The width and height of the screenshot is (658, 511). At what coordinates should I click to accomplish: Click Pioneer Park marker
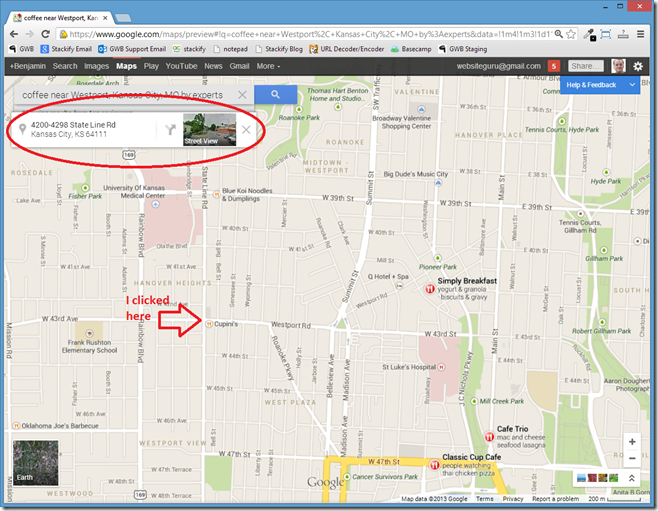point(438,258)
